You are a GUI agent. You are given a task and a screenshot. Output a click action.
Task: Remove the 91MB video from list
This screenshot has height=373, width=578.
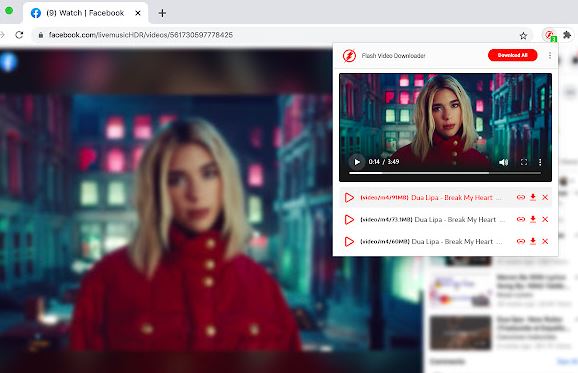545,198
